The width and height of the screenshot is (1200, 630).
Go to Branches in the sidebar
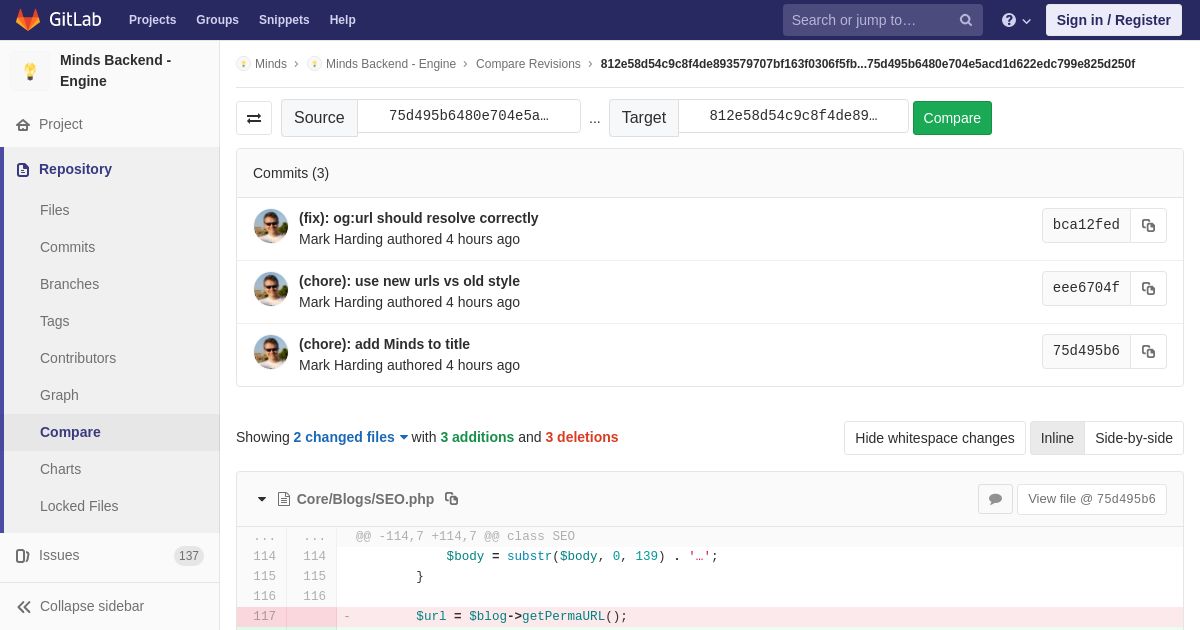pos(69,284)
